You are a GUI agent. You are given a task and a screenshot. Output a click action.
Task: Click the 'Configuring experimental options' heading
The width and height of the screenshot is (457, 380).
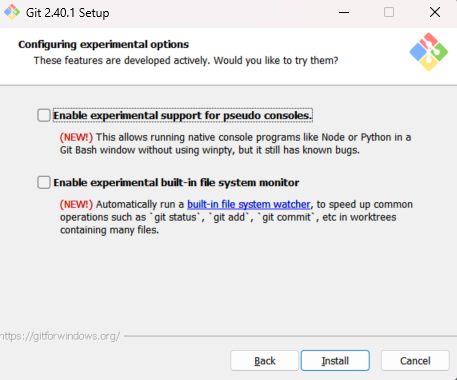click(104, 45)
